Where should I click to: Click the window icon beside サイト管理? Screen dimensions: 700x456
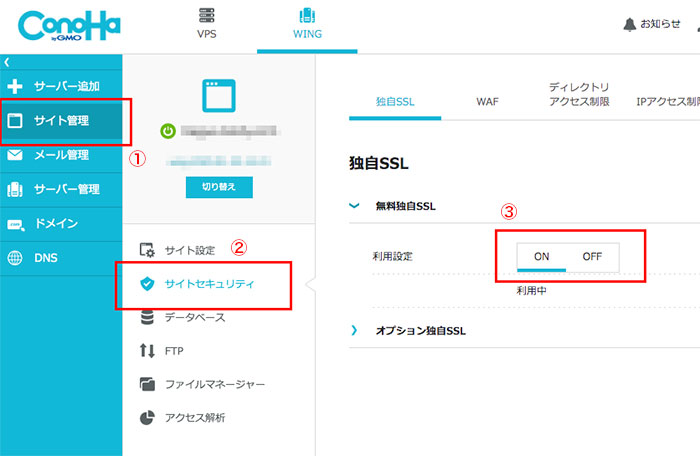(15, 121)
